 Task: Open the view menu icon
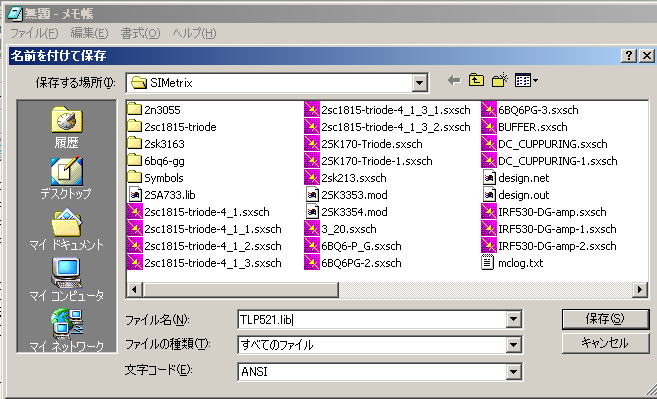pos(526,80)
